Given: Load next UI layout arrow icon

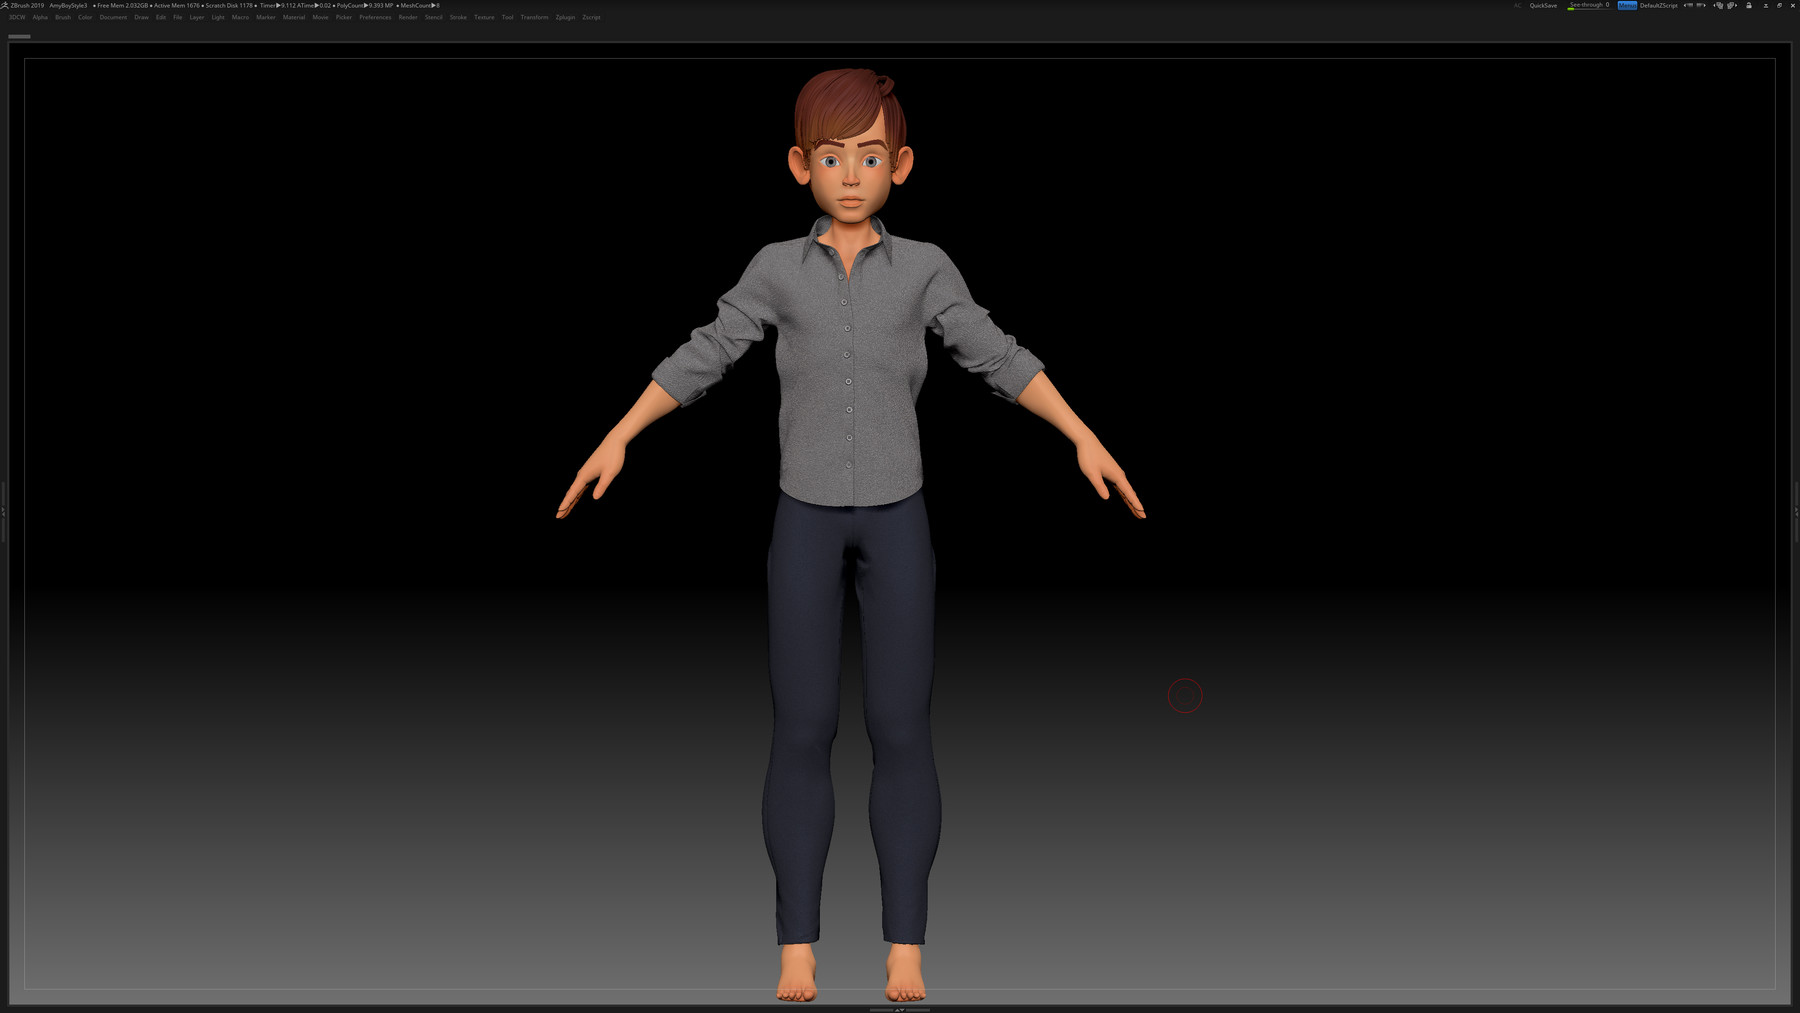Looking at the screenshot, I should (1700, 5).
